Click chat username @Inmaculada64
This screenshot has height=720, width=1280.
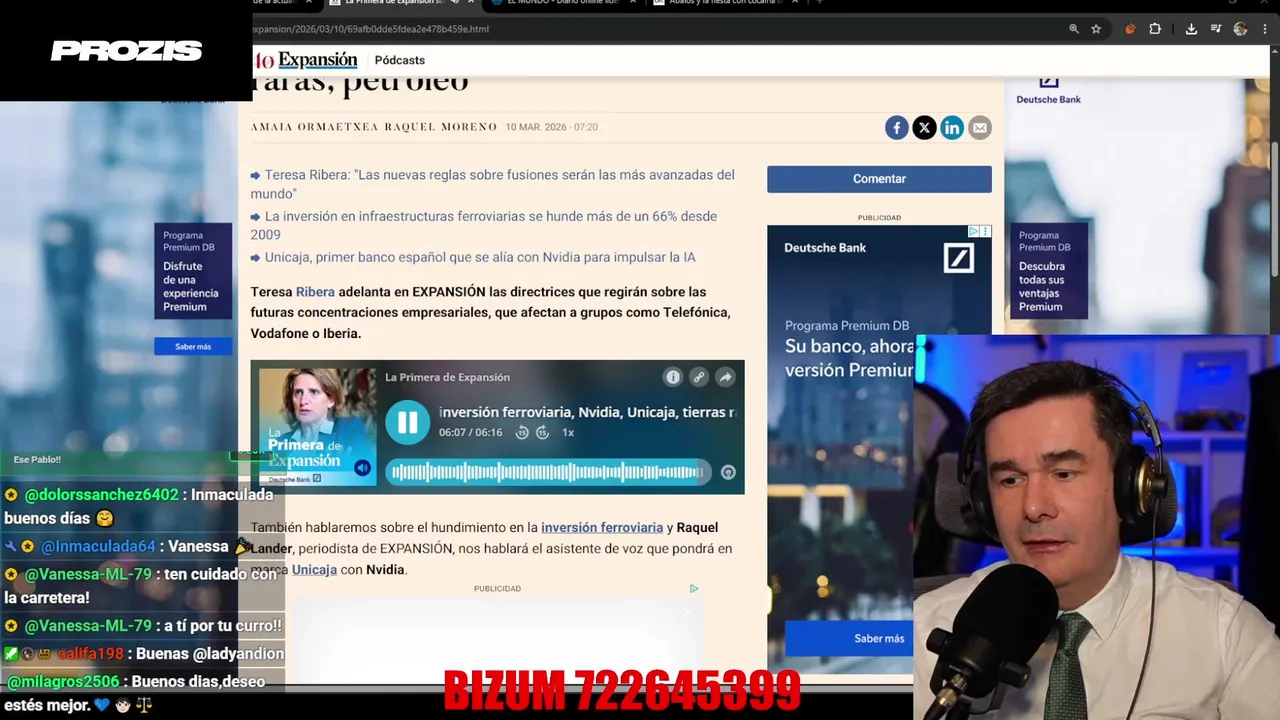click(98, 546)
